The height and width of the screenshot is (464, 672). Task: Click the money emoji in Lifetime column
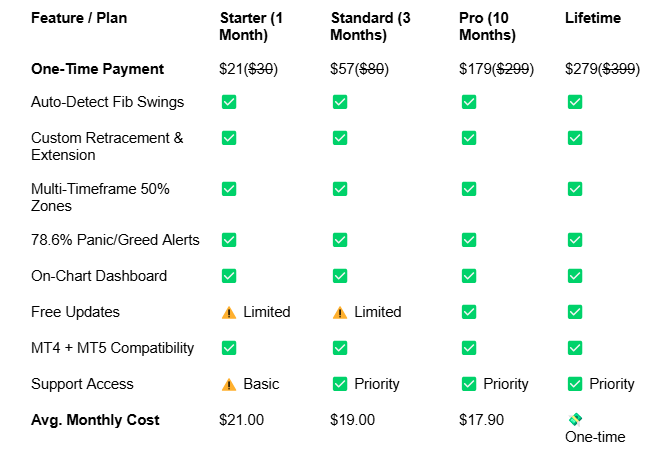(x=575, y=419)
